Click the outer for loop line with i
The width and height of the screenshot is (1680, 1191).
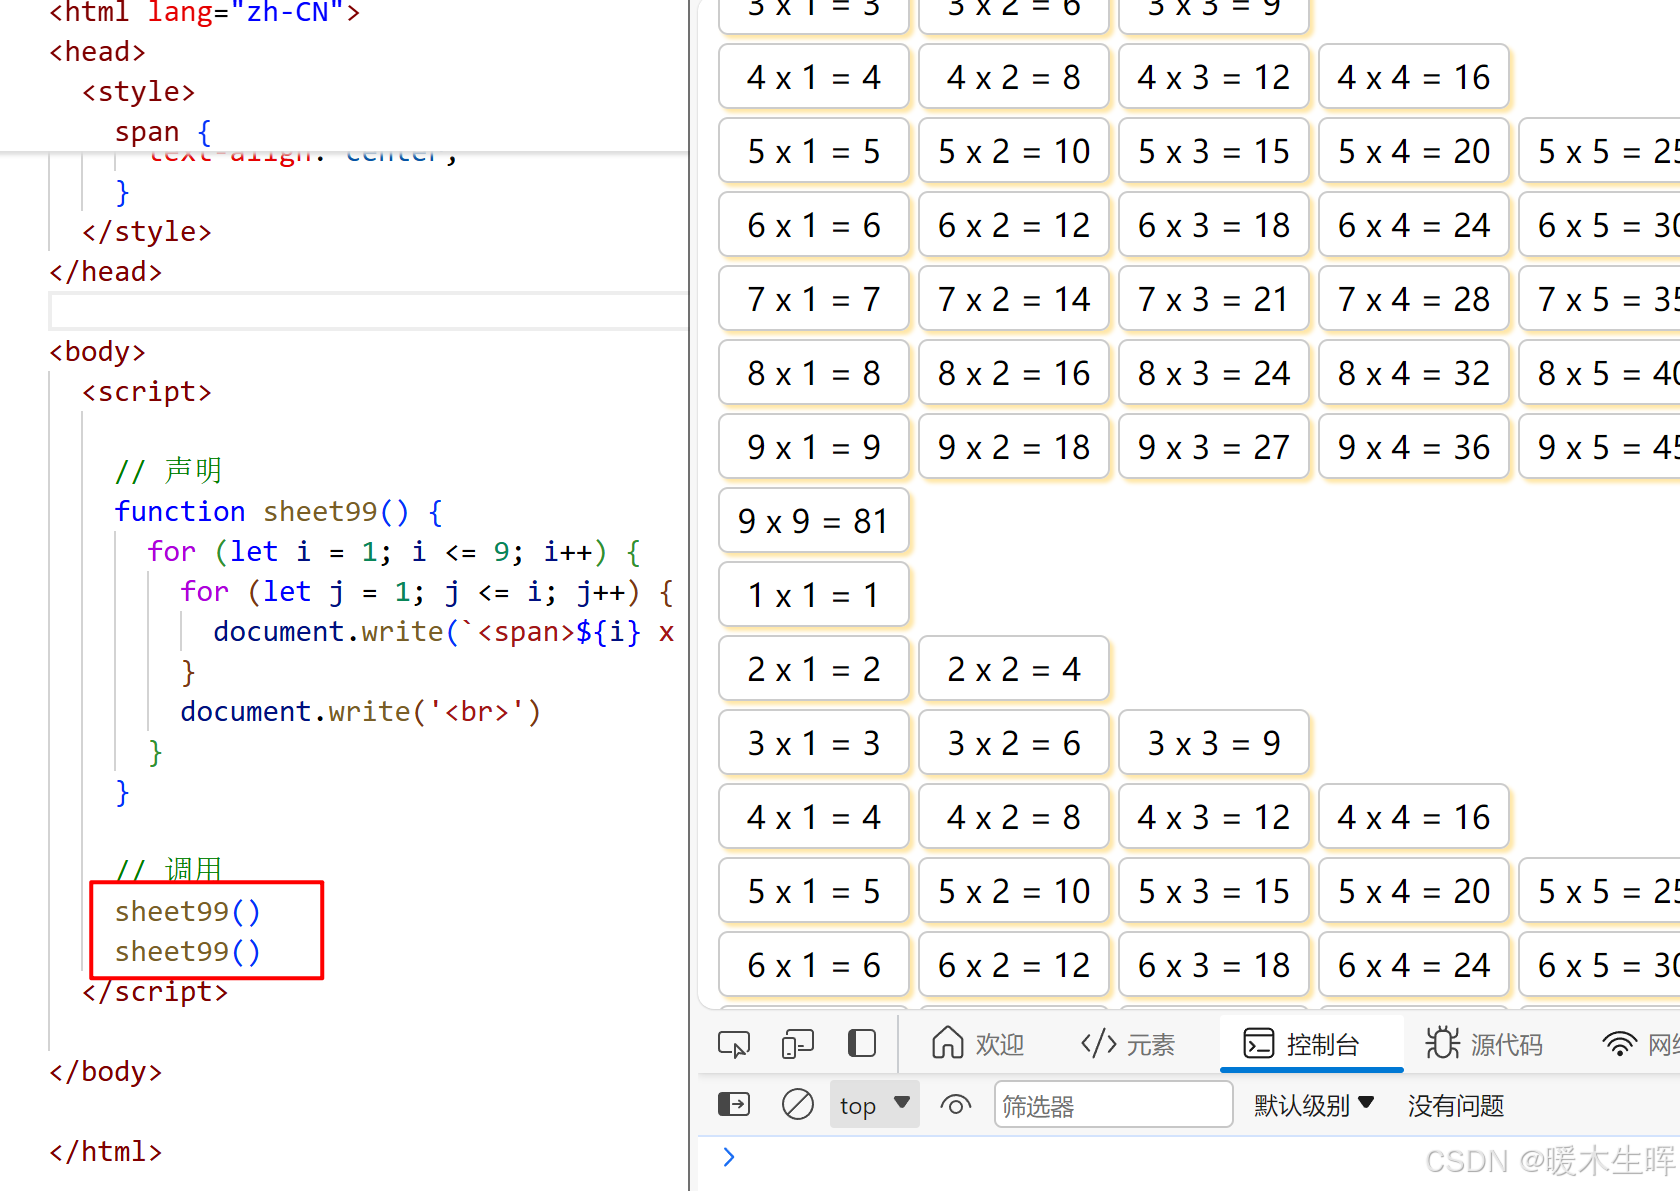click(394, 551)
